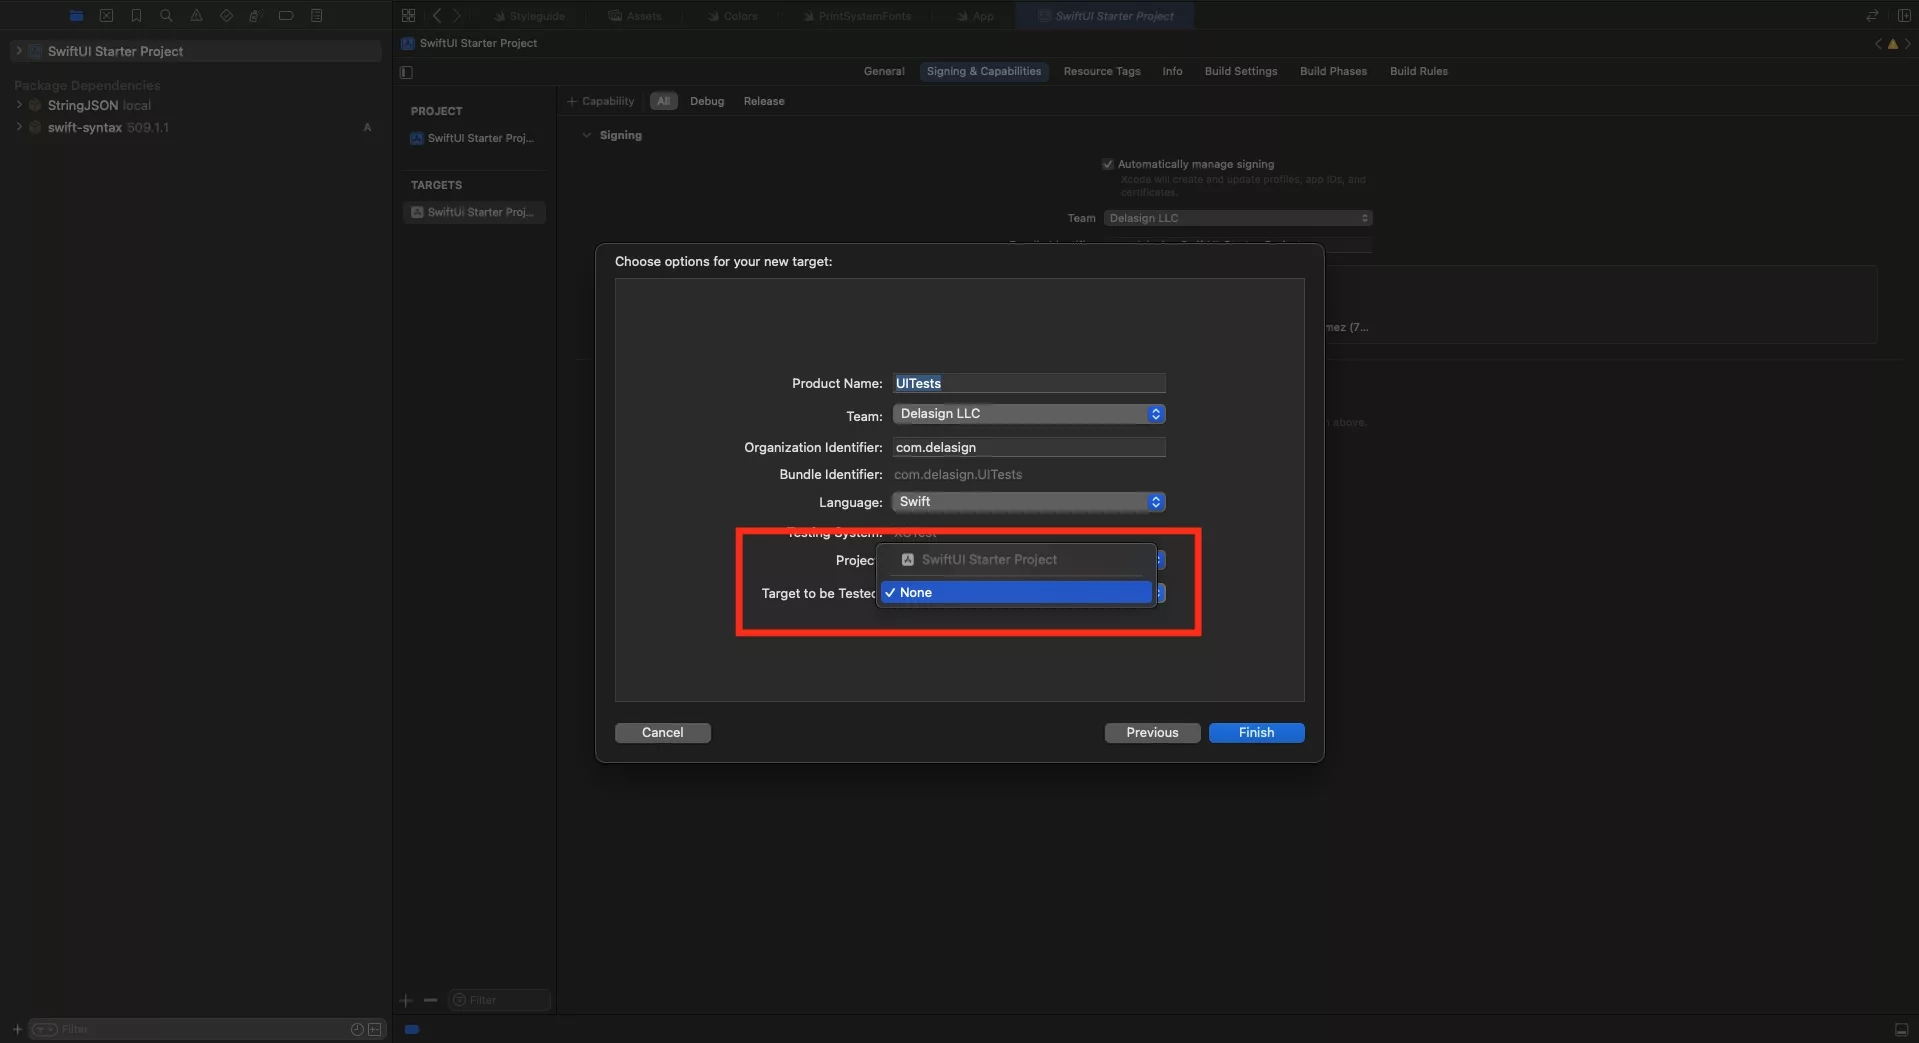
Task: Open the Colors editor tab
Action: coord(733,16)
